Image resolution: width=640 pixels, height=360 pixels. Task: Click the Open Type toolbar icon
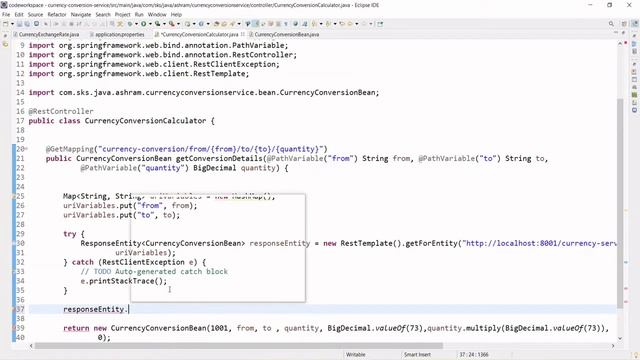tap(216, 24)
